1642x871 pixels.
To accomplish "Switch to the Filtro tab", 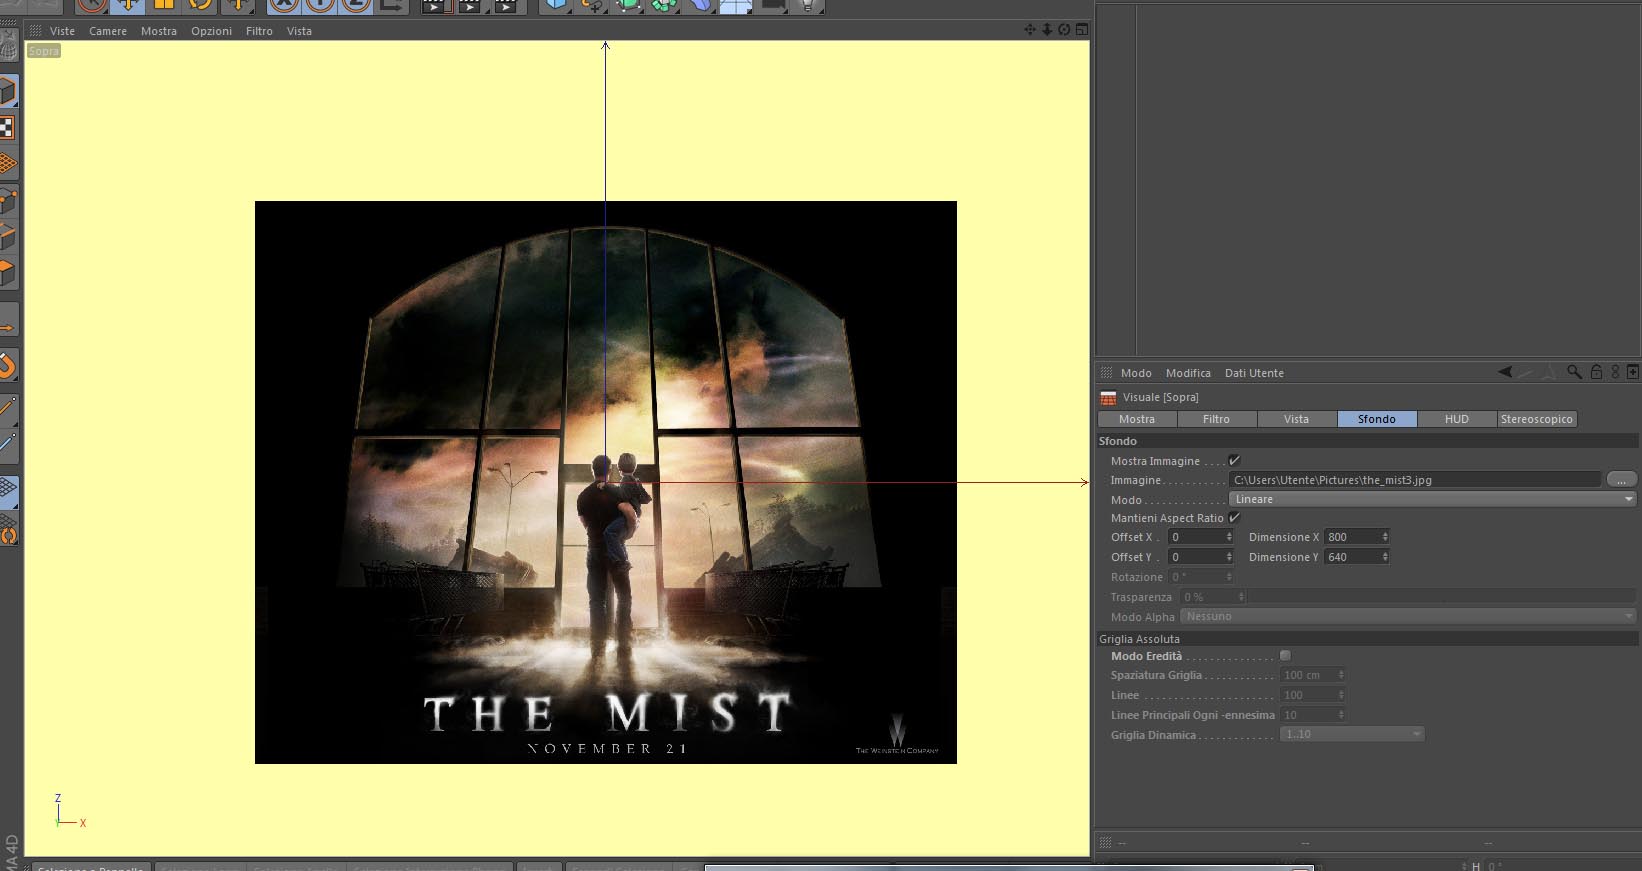I will pyautogui.click(x=1217, y=419).
